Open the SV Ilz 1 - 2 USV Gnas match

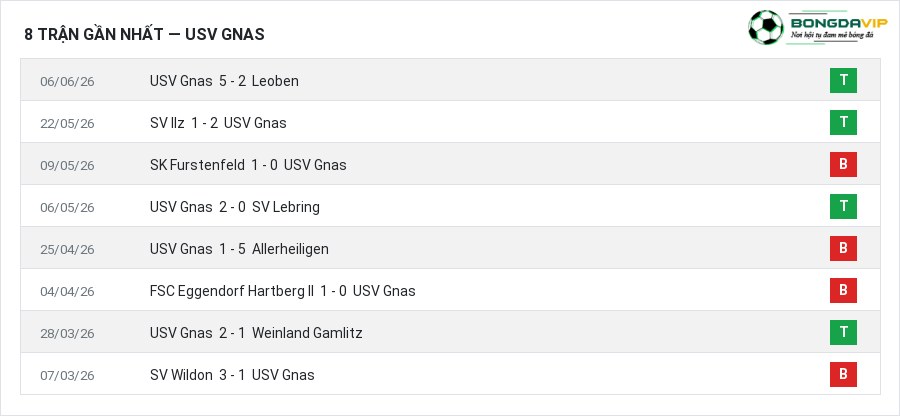point(218,123)
